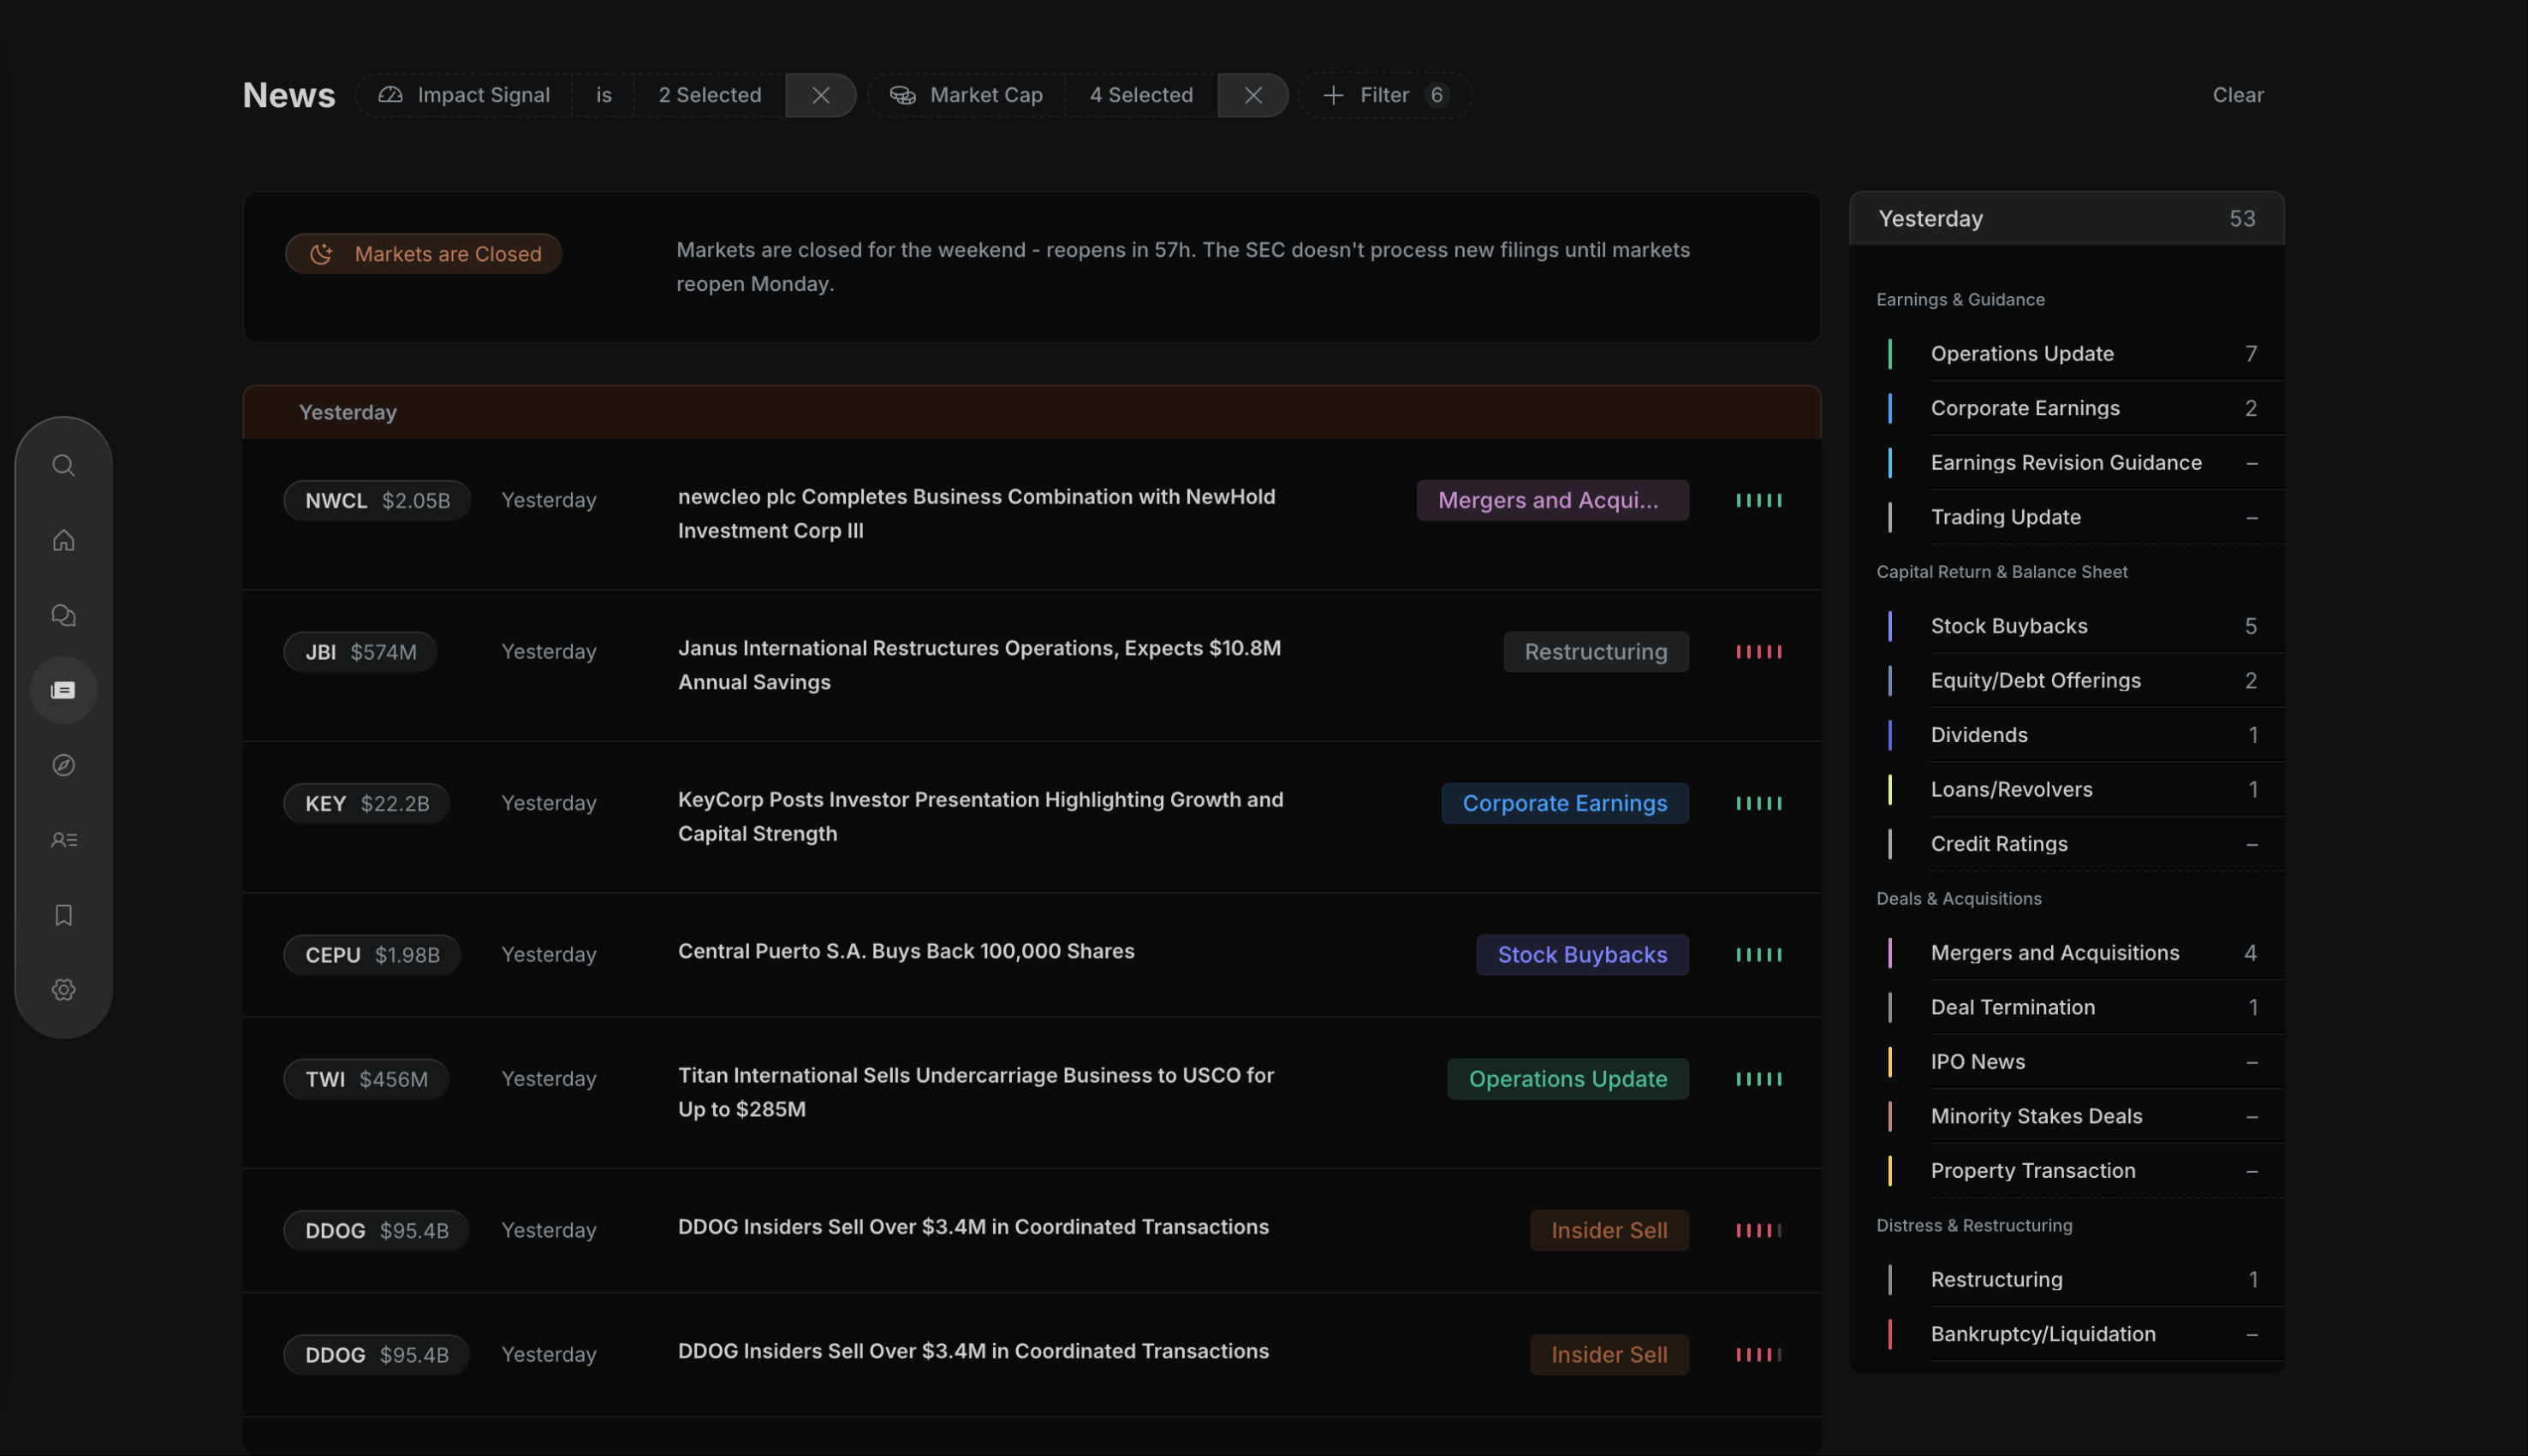This screenshot has height=1456, width=2528.
Task: Click the impact signal bars on NWCL row
Action: click(x=1758, y=500)
